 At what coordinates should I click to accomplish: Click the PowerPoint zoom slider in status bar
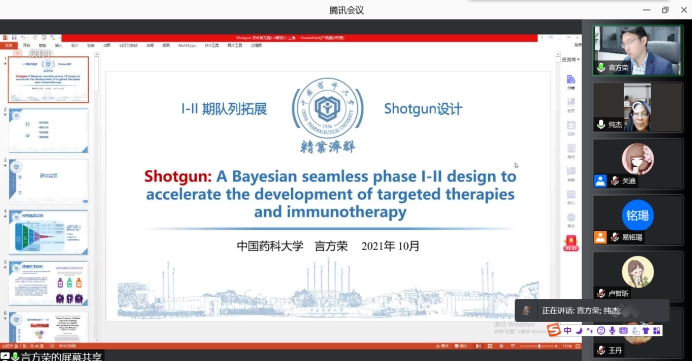[538, 346]
